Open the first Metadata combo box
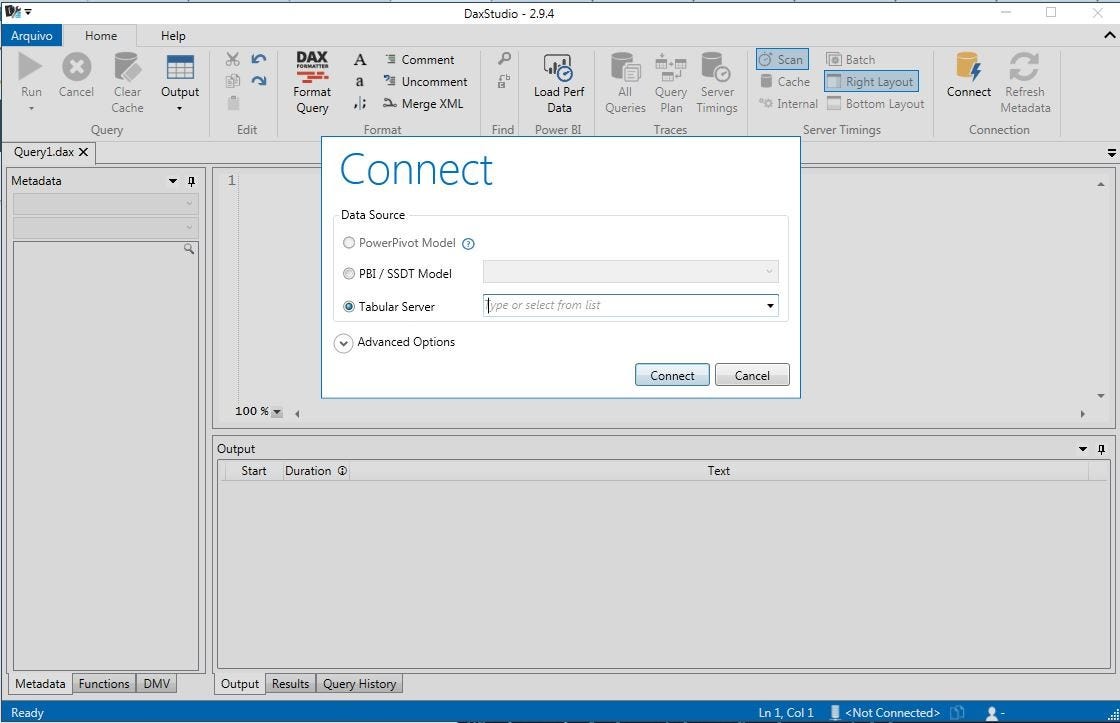This screenshot has width=1120, height=723. tap(106, 204)
